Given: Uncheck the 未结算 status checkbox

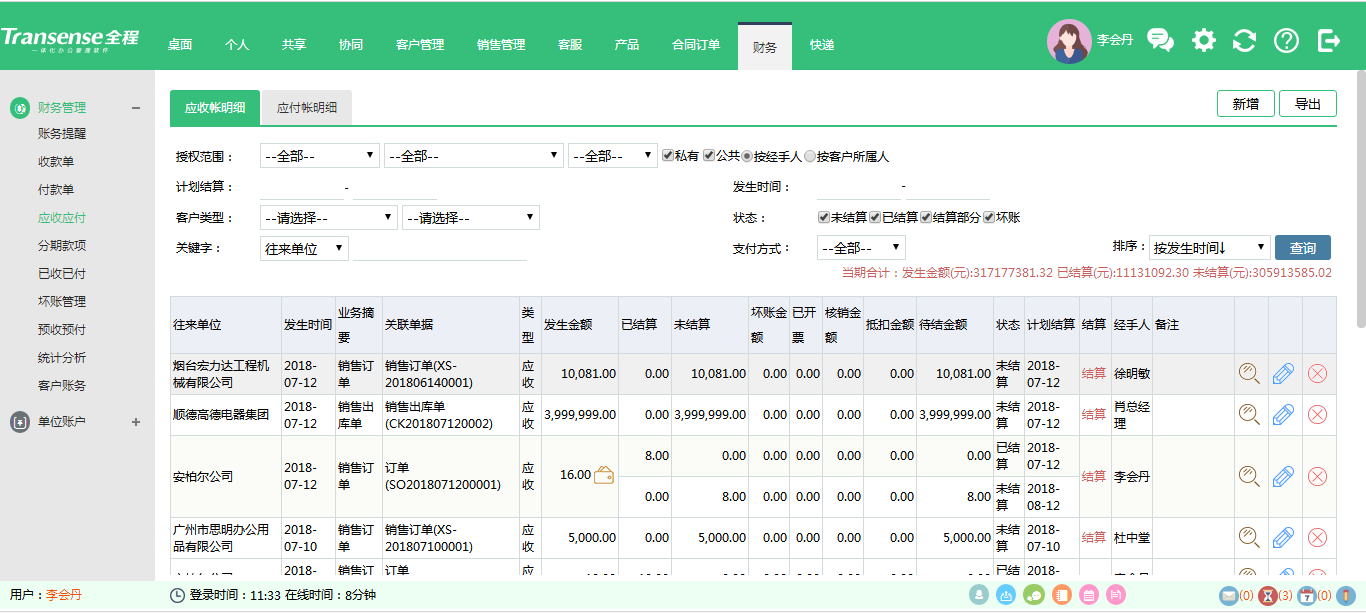Looking at the screenshot, I should point(824,217).
